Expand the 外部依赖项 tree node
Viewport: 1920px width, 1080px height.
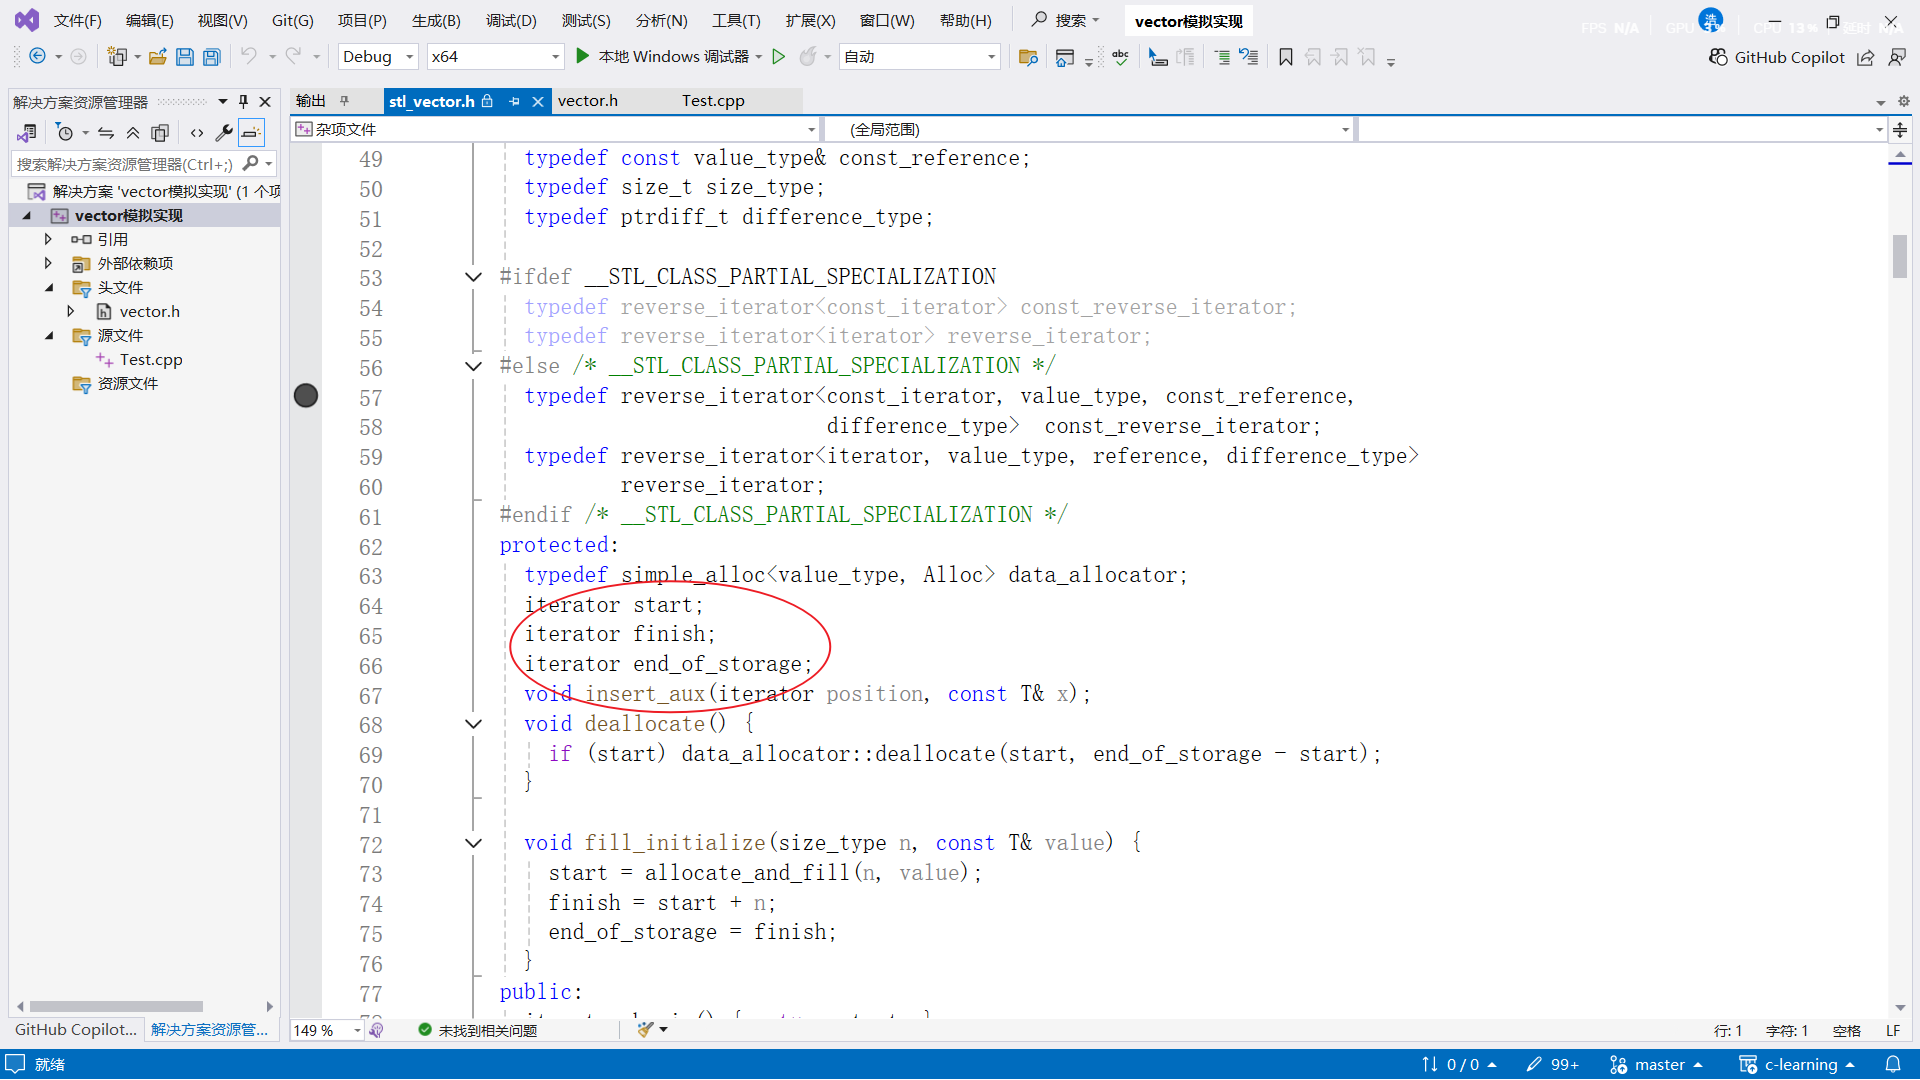(48, 263)
